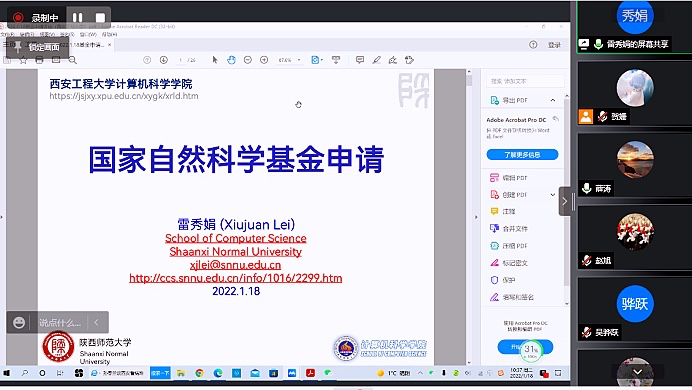Expand the 创建 PDF options chevron
692x390 pixels.
tap(553, 195)
